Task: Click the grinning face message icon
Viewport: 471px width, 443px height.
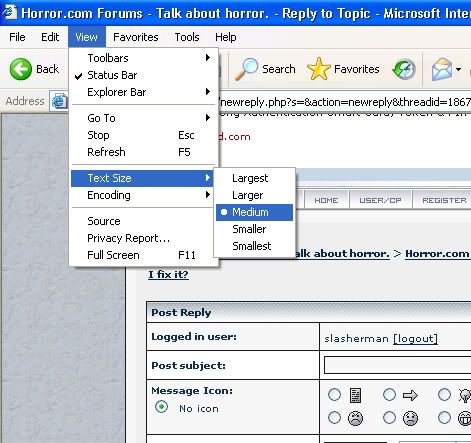Action: pos(464,418)
